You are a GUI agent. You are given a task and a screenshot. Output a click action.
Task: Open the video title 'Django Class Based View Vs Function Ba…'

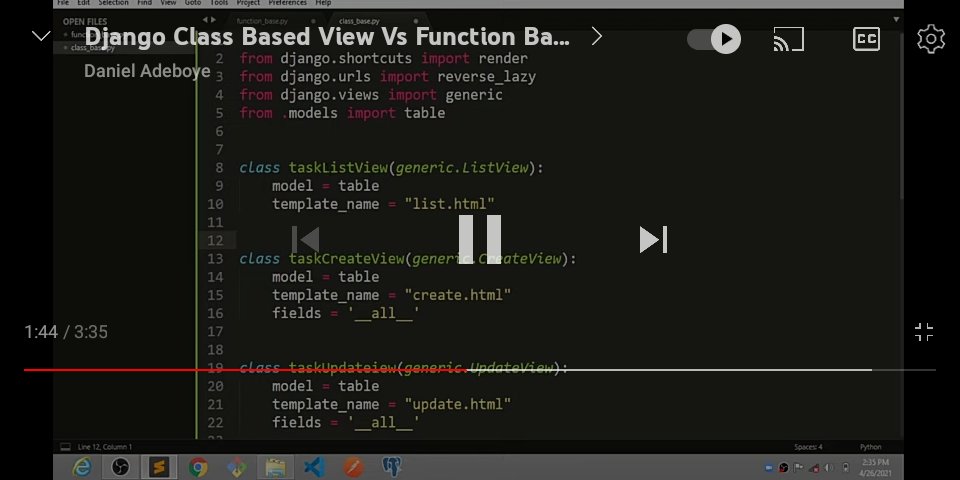tap(327, 37)
